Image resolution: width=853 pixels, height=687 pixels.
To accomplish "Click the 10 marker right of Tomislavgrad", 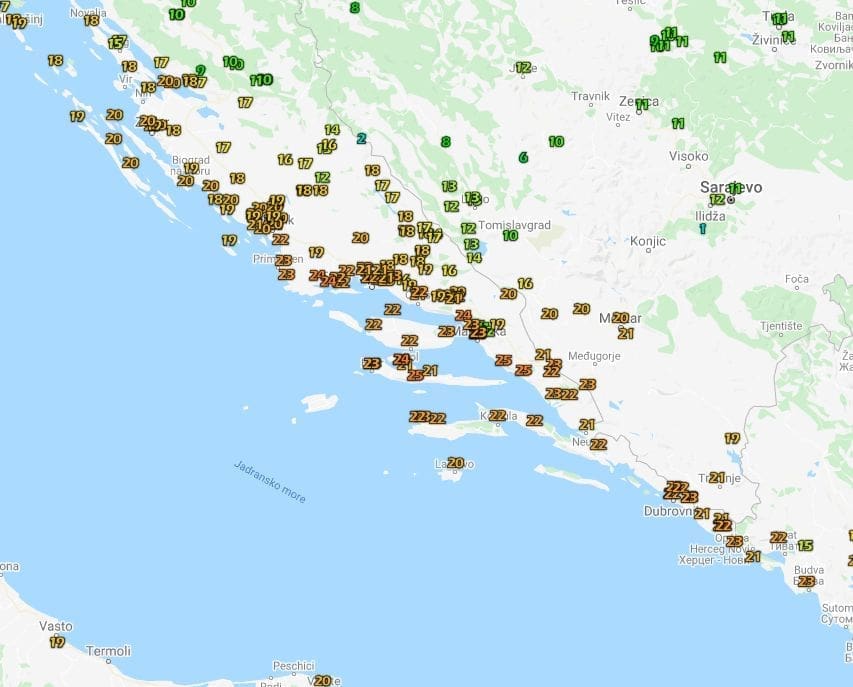I will [510, 236].
